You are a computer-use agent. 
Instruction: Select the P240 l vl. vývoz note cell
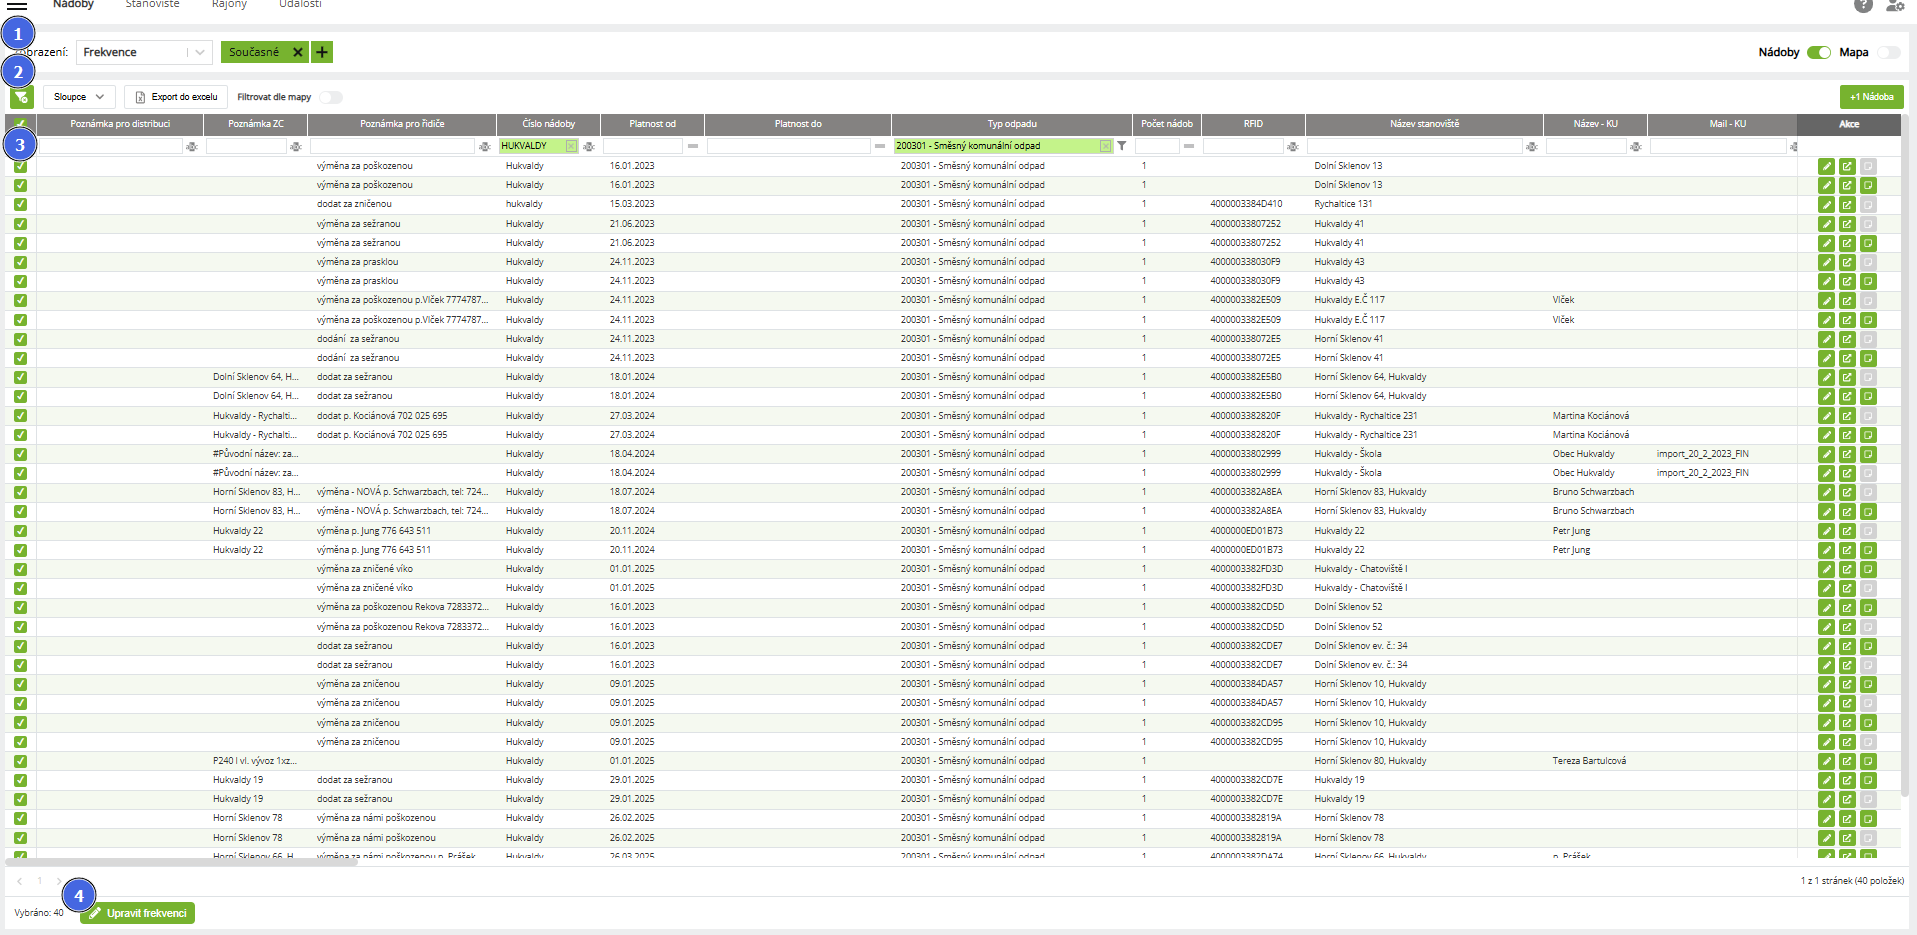255,761
